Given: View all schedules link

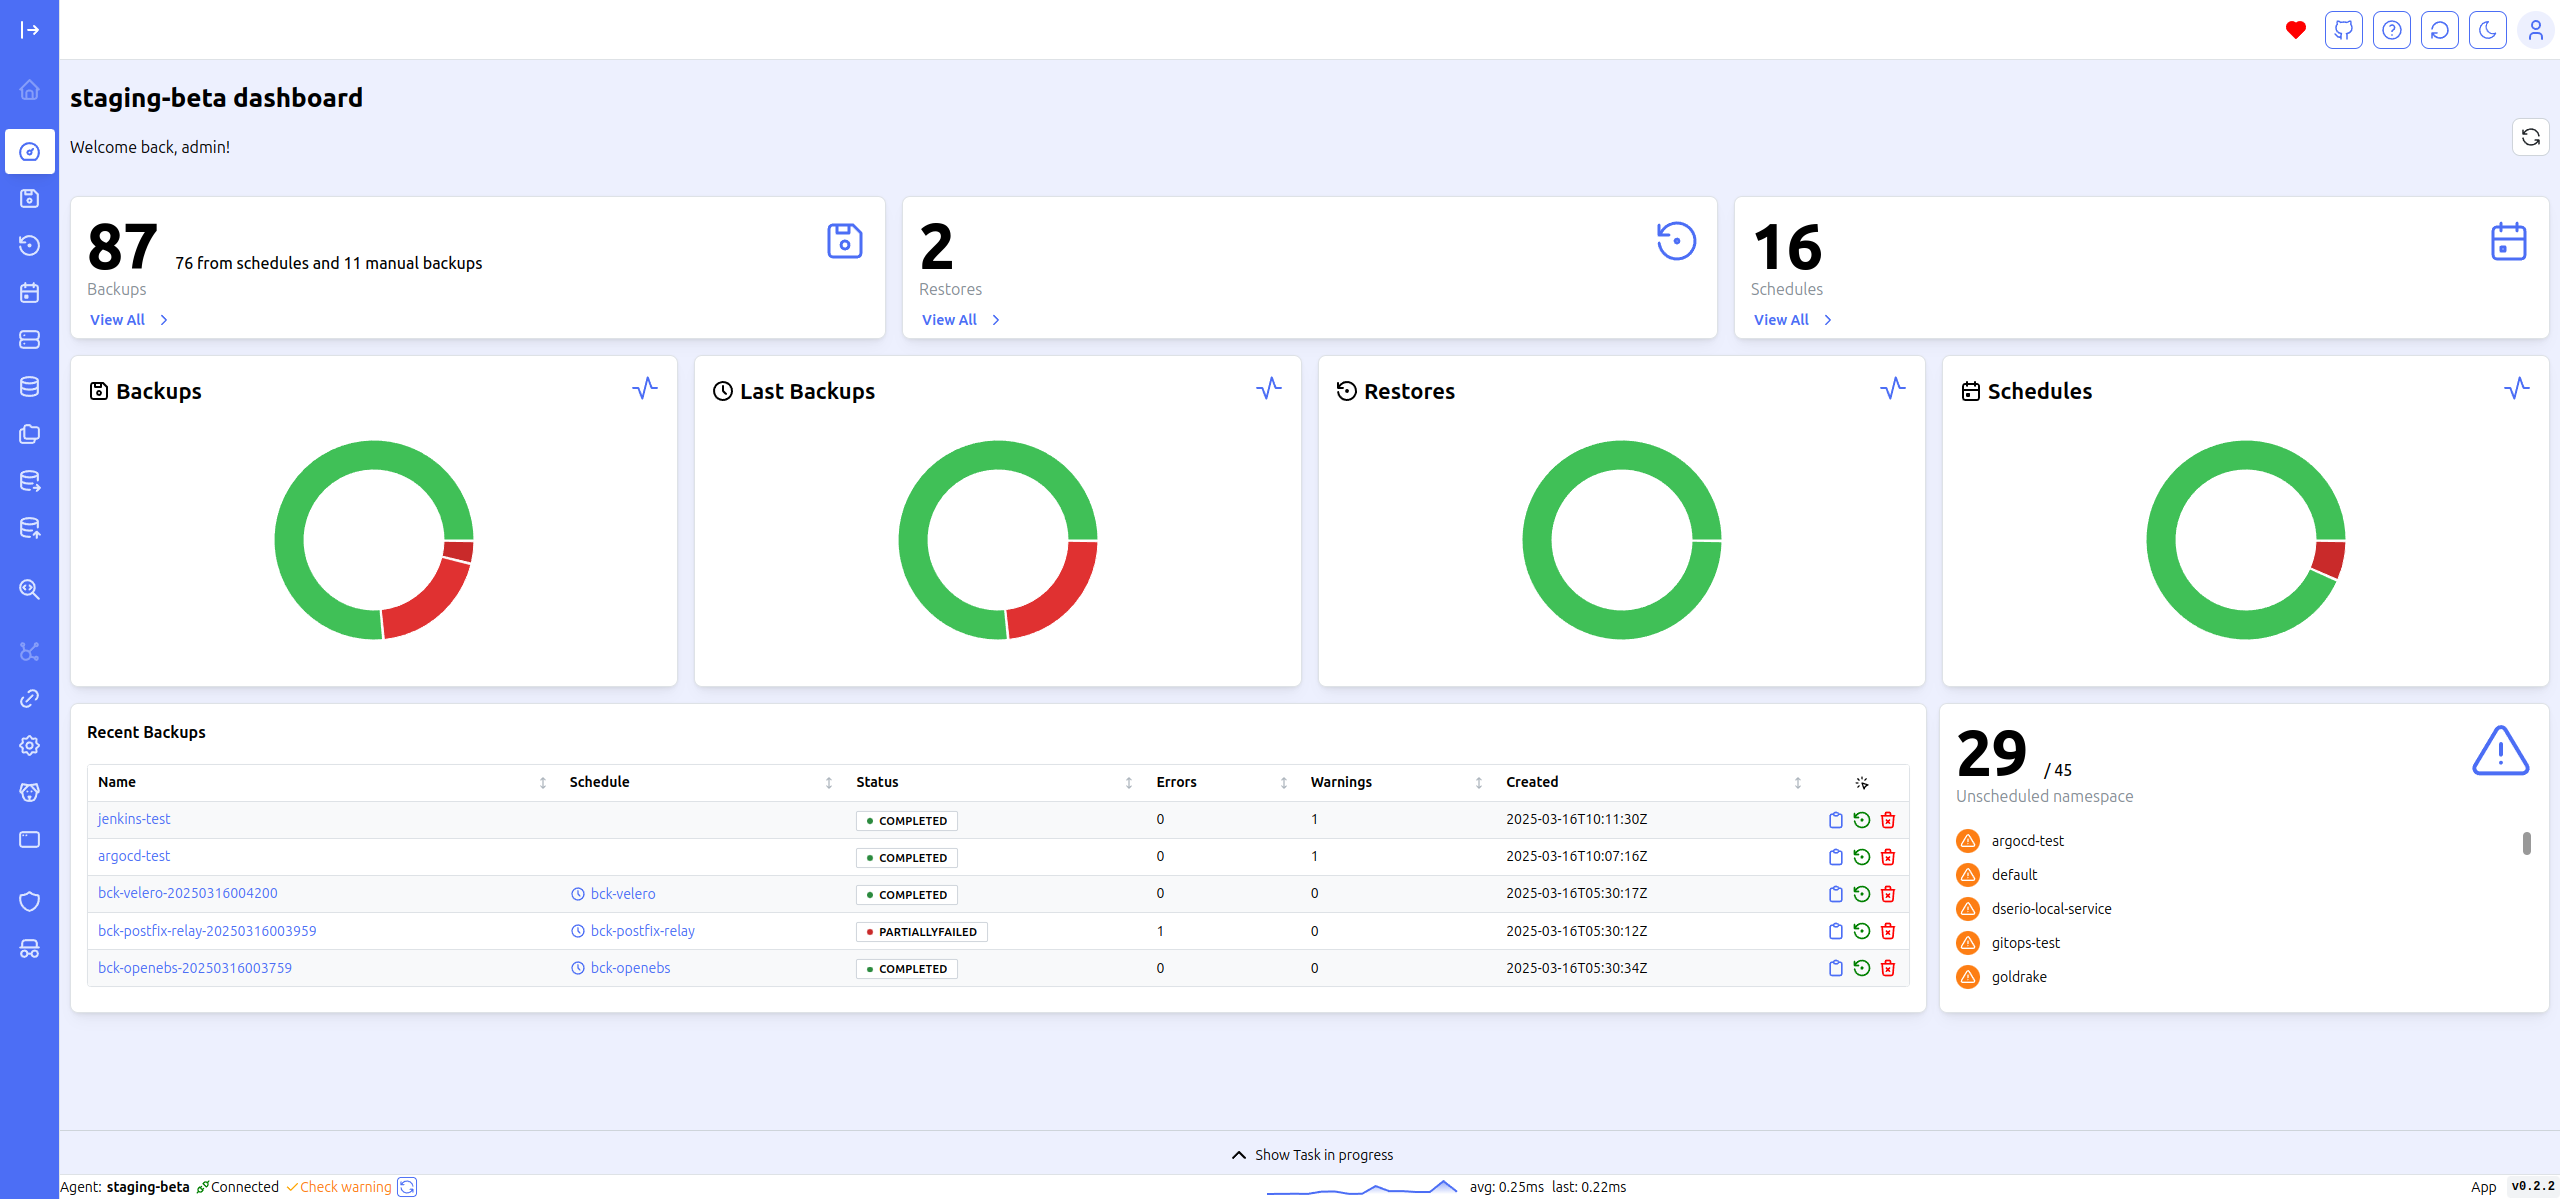Looking at the screenshot, I should coord(1793,320).
